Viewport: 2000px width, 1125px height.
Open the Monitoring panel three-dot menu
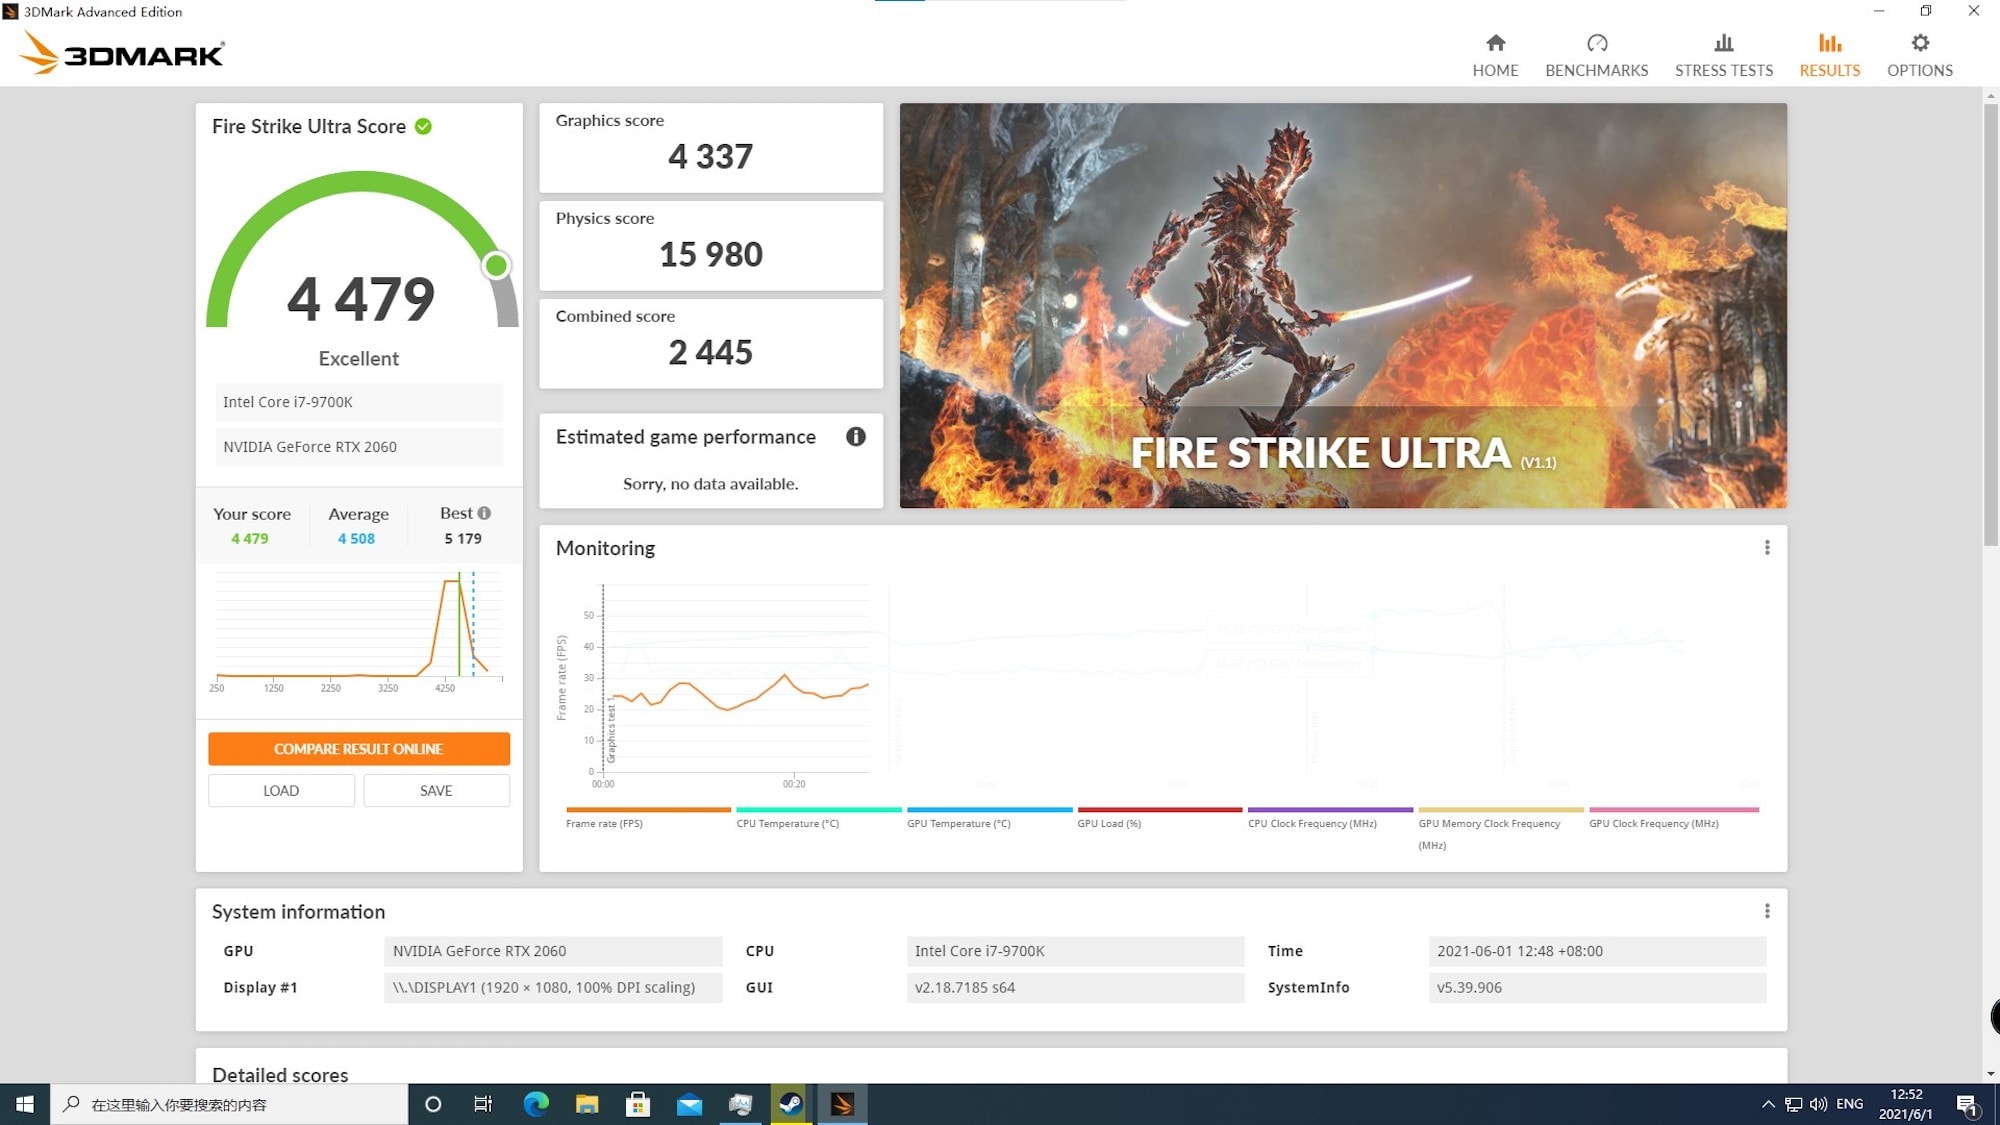point(1766,548)
